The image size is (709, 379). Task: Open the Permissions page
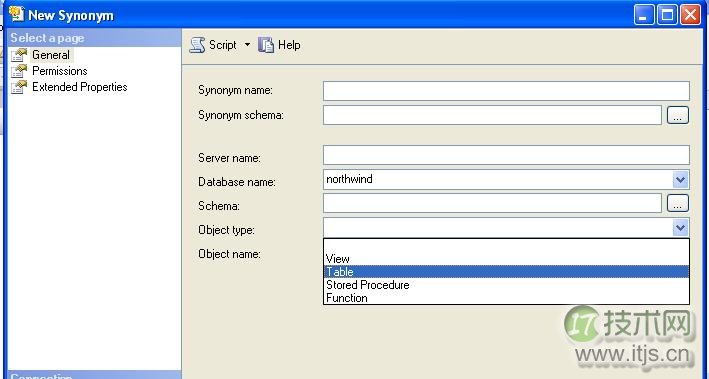coord(60,71)
